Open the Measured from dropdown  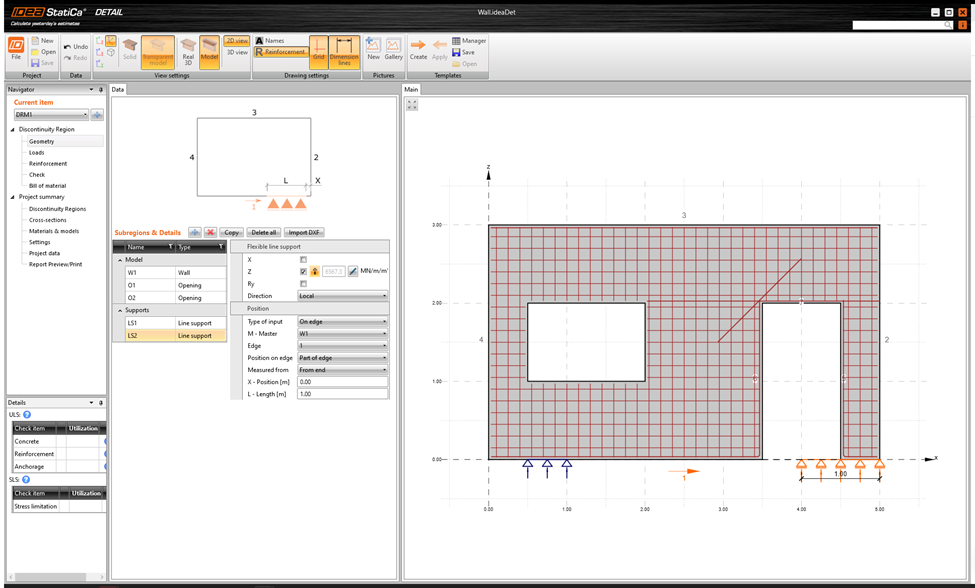(x=342, y=370)
